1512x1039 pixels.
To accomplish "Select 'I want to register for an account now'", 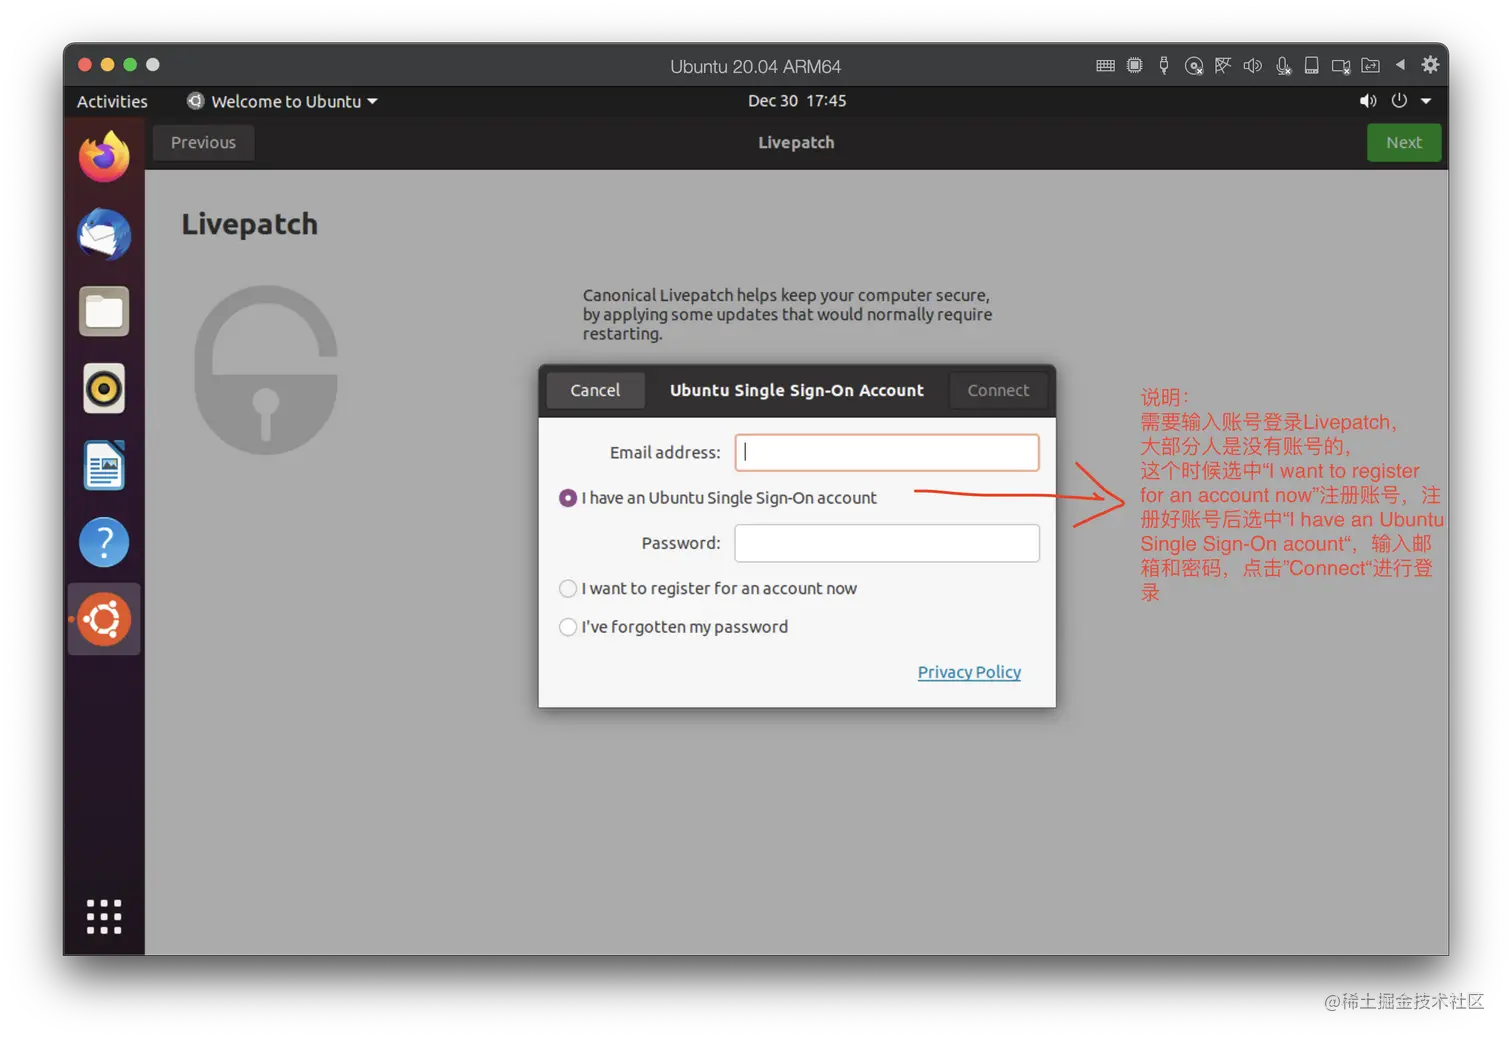I will click(568, 589).
